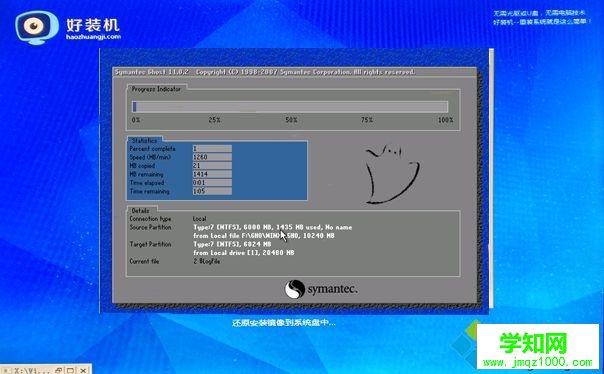Click the MB remaining value 1414
The width and height of the screenshot is (604, 374).
(x=212, y=174)
